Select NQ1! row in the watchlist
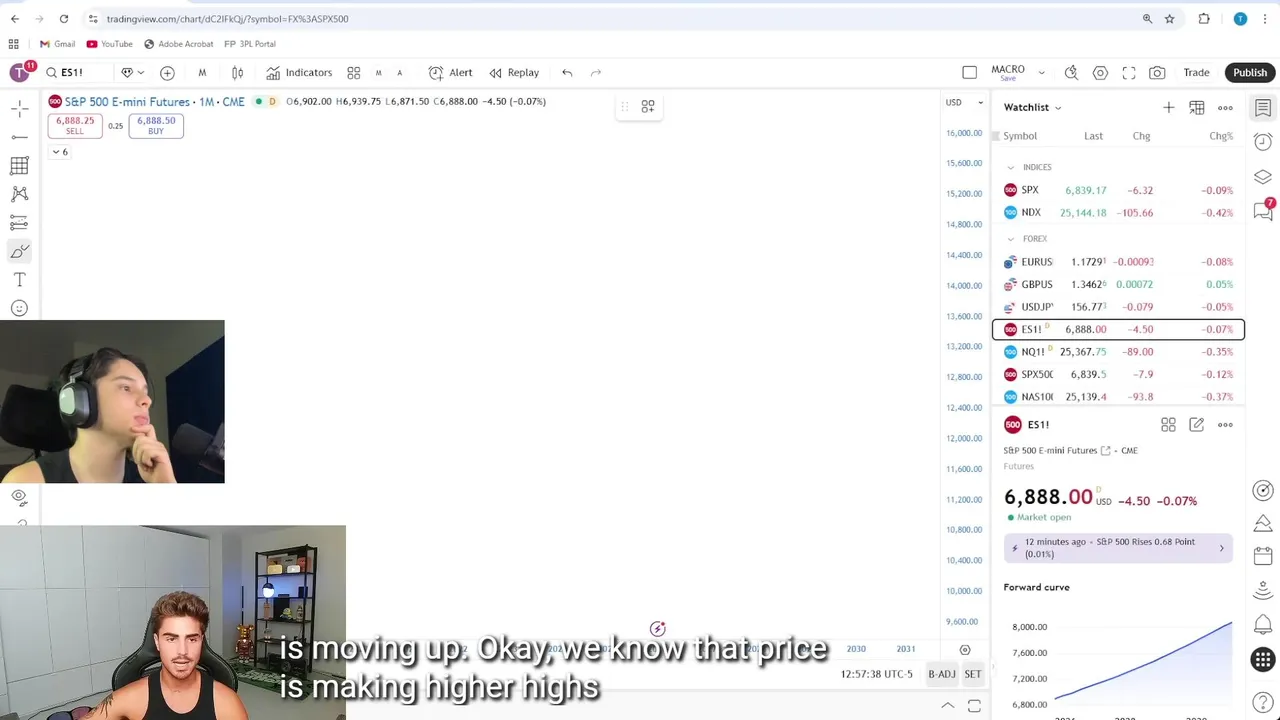Screen dimensions: 1280x720 (1118, 352)
